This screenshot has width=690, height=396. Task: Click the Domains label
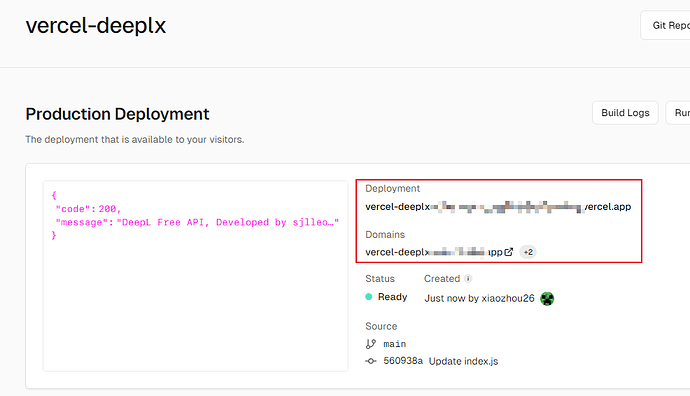(x=385, y=235)
